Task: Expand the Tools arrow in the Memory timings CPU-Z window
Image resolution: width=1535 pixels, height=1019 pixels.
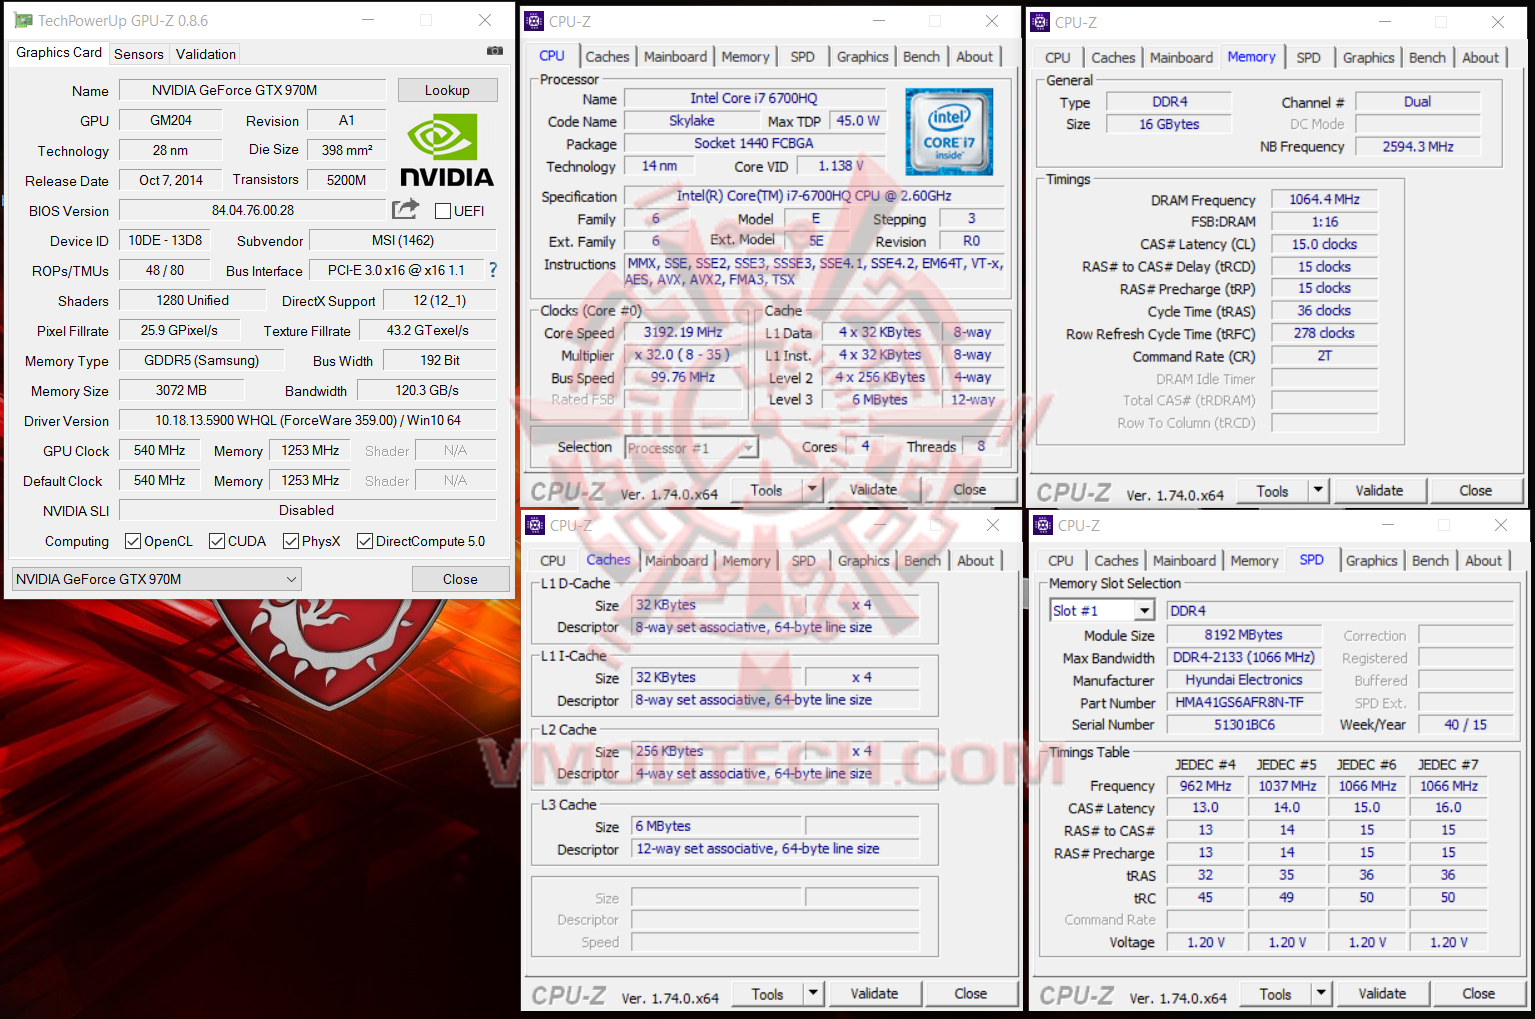Action: 1319,491
